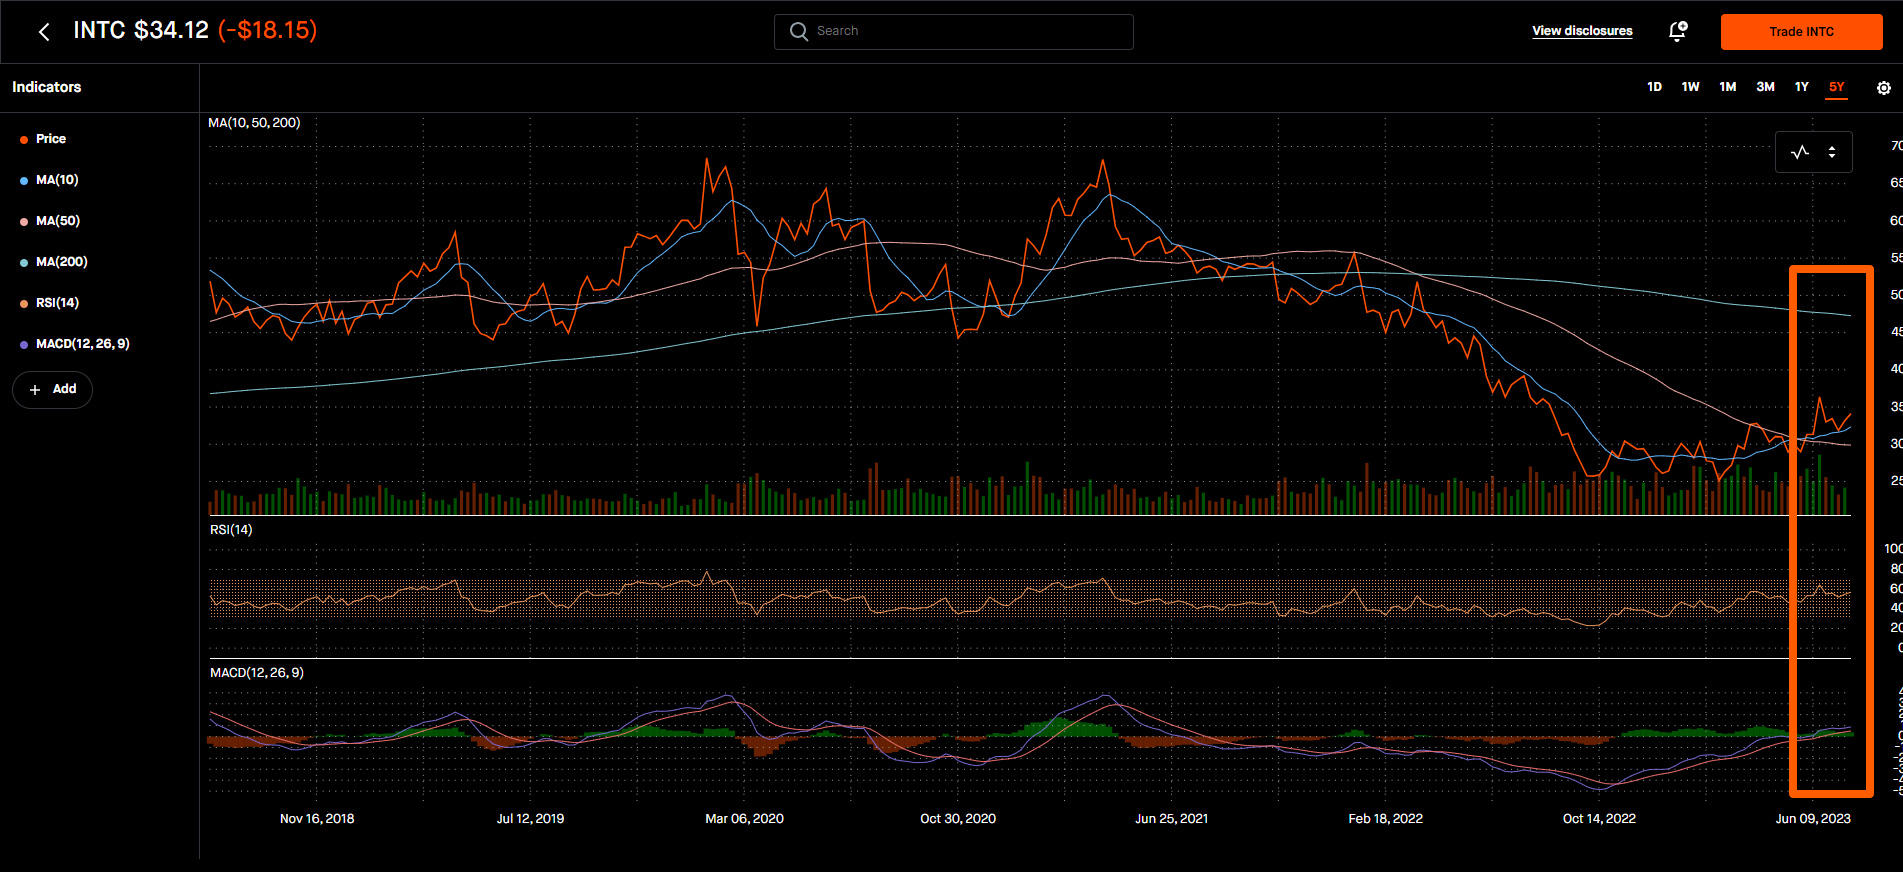Click the Trade INTC button
The width and height of the screenshot is (1903, 872).
(x=1802, y=32)
